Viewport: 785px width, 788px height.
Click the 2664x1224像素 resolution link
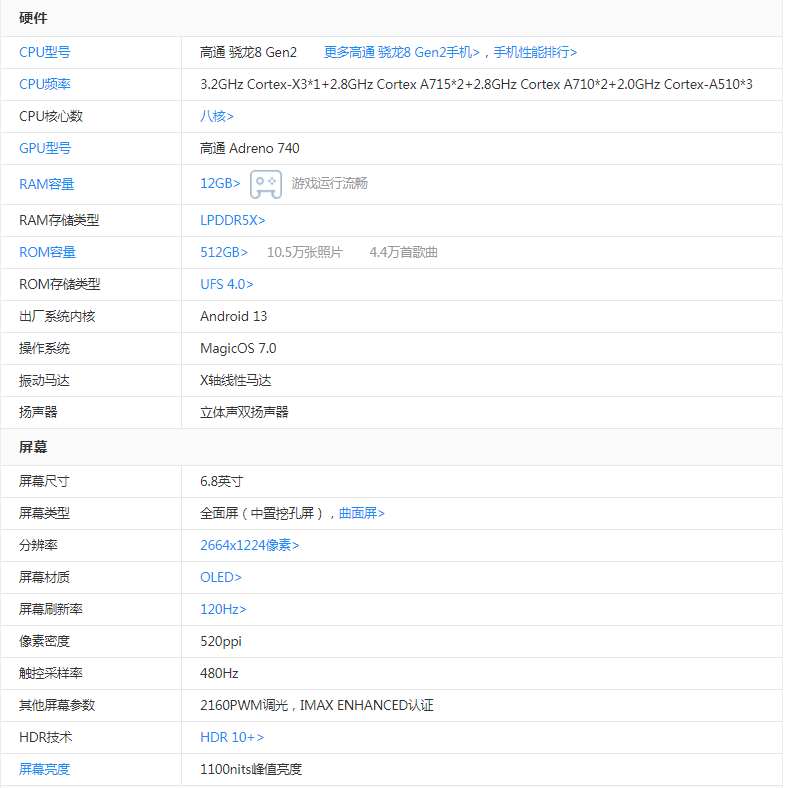pyautogui.click(x=250, y=546)
